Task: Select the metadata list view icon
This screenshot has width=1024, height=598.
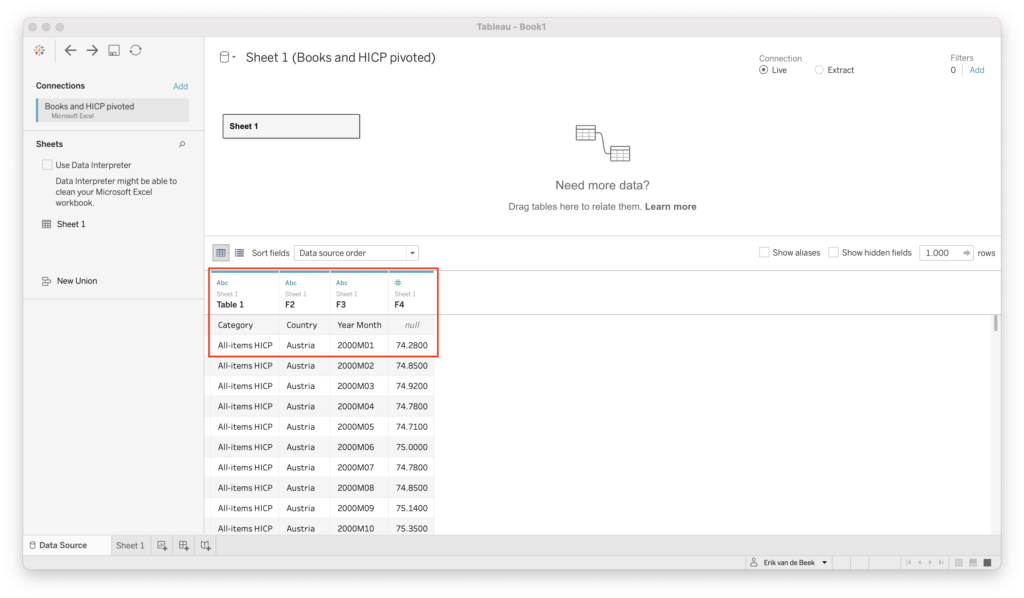Action: (x=238, y=252)
